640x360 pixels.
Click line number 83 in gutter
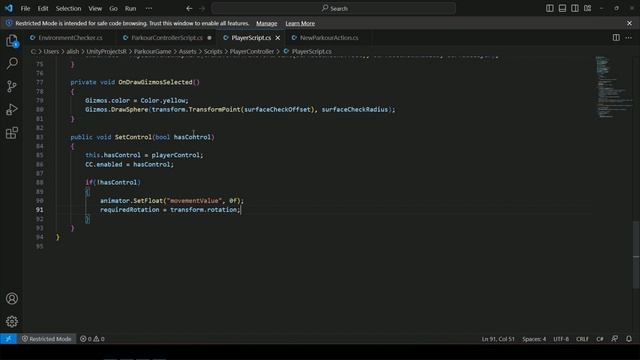pos(40,137)
